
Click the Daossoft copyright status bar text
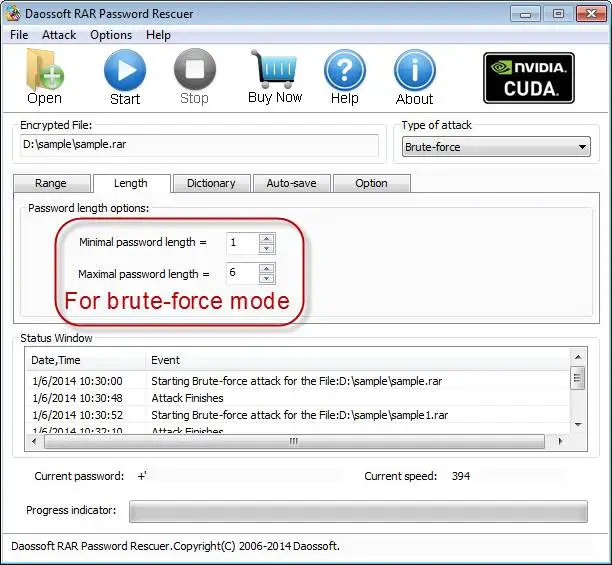[x=175, y=546]
